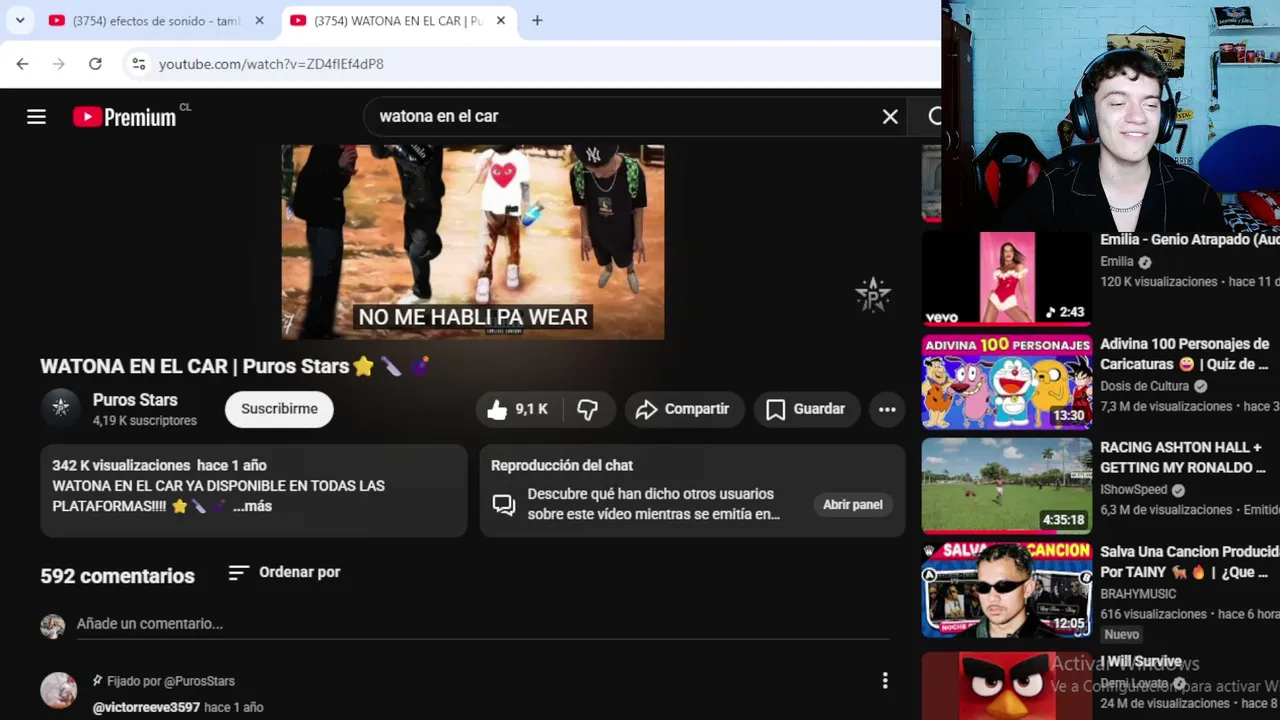
Task: Click the 'Nuevo' badge
Action: tap(1122, 634)
